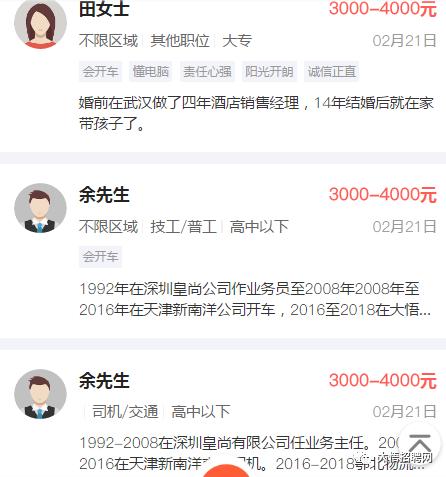
Task: Open the 技工/普工 applicant 余先生's name
Action: pos(104,195)
